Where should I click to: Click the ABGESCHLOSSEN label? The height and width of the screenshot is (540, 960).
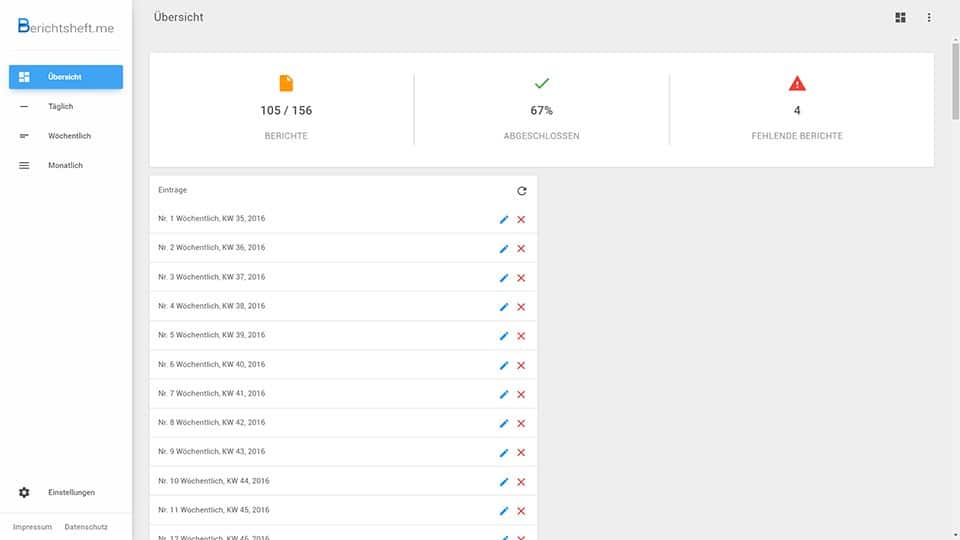click(542, 136)
